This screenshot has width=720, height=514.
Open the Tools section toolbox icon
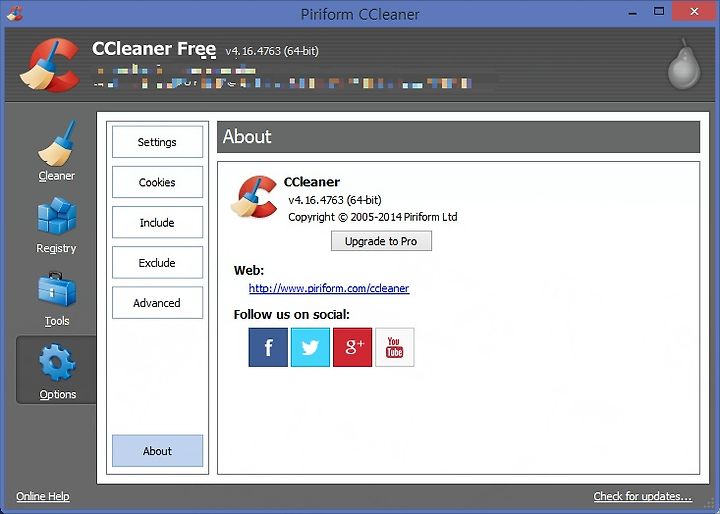[x=56, y=290]
